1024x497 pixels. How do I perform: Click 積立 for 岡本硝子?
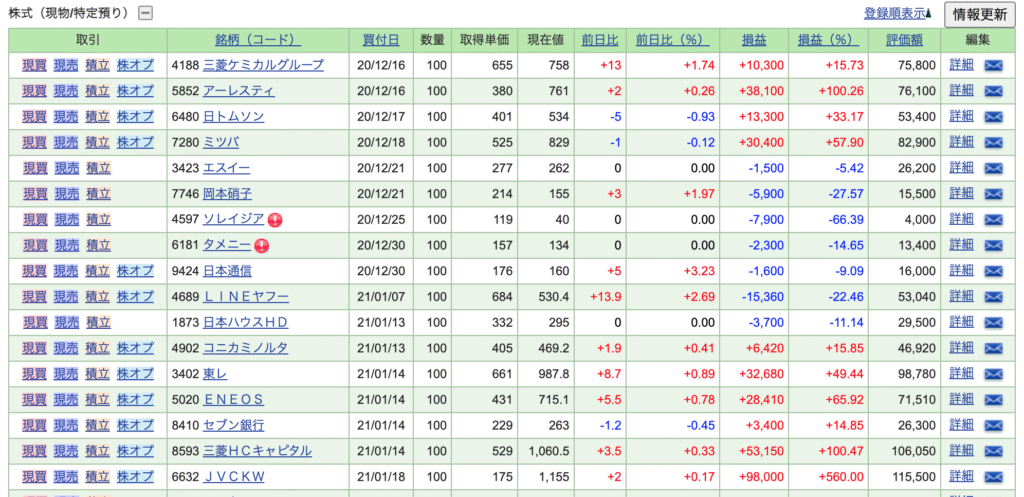[x=97, y=194]
